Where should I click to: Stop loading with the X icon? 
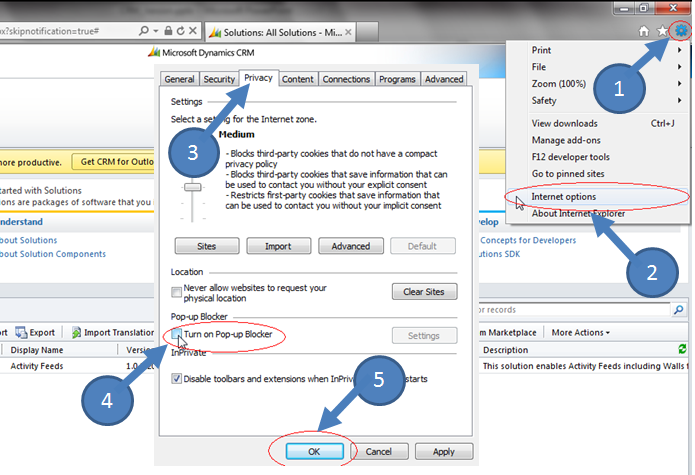(x=193, y=31)
